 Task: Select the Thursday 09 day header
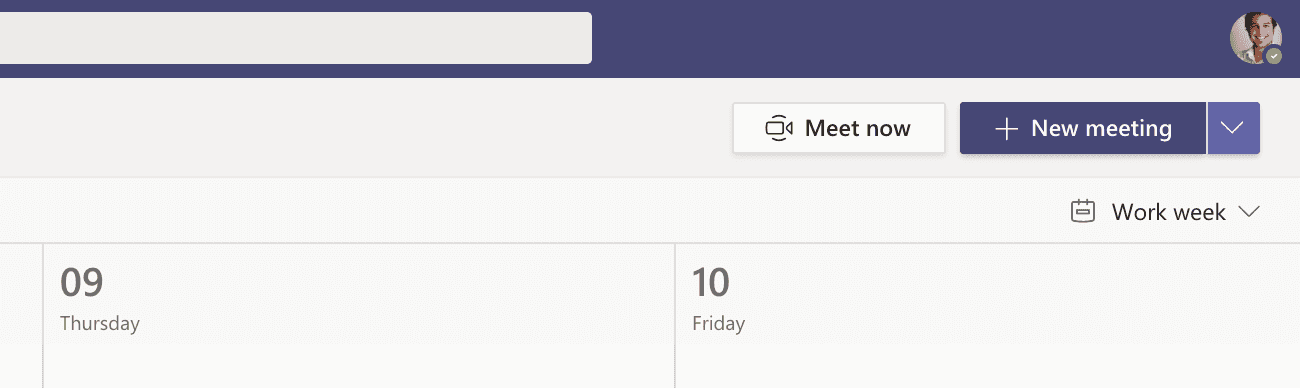[359, 298]
